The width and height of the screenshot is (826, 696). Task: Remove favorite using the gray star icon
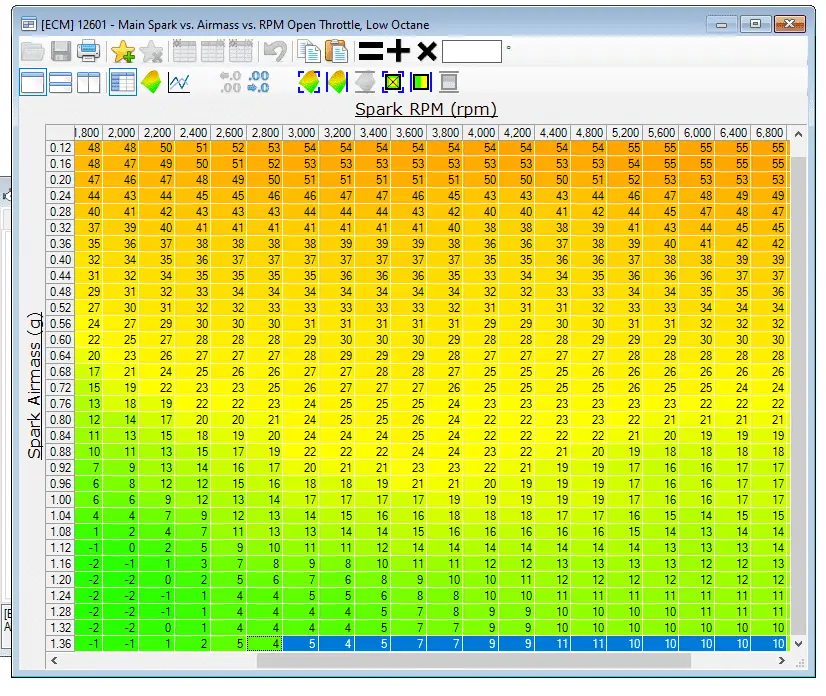point(152,51)
